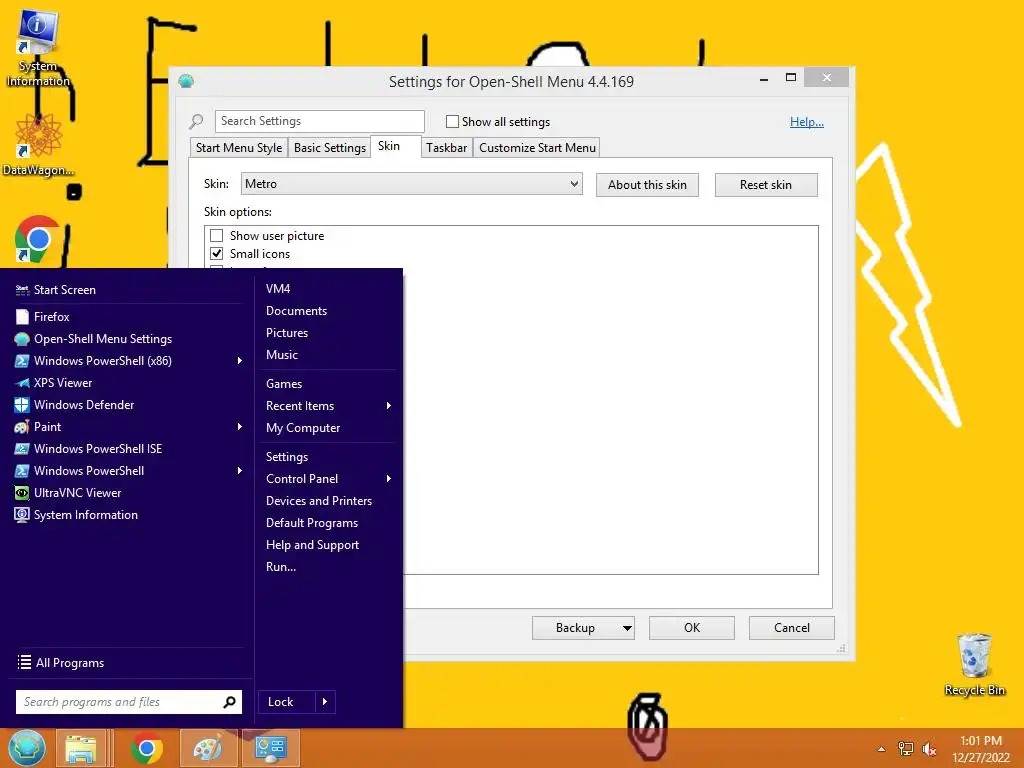Open Help and Support entry
Image resolution: width=1024 pixels, height=768 pixels.
click(312, 545)
